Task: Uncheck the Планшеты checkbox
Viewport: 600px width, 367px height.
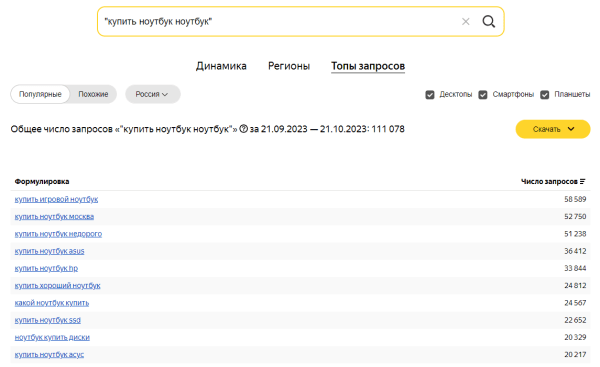Action: tap(545, 95)
